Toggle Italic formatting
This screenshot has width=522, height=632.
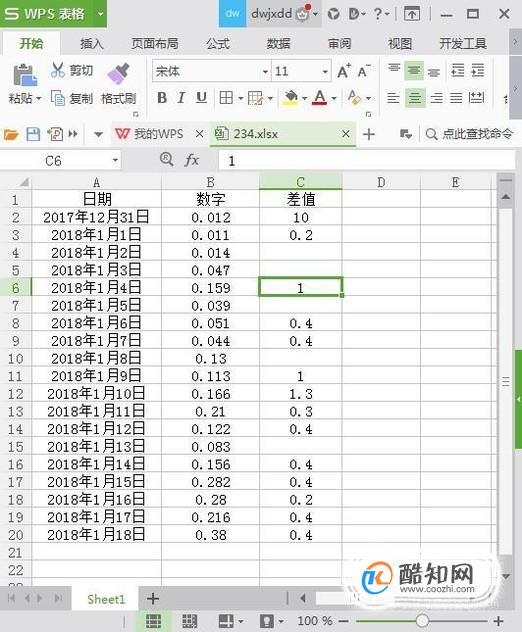[x=181, y=98]
